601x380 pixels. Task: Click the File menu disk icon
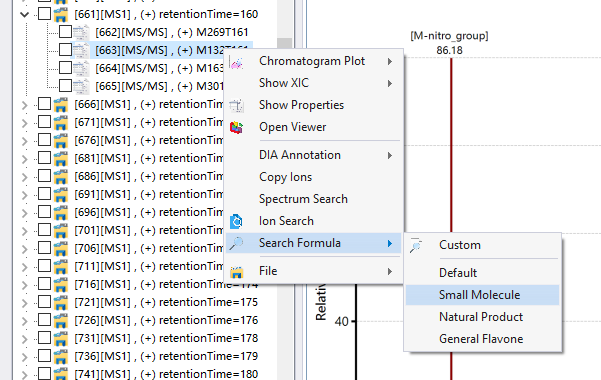click(x=236, y=272)
